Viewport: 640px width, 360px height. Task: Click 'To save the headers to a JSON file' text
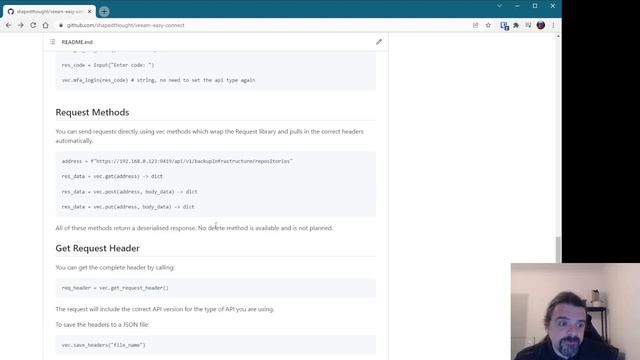tap(102, 324)
